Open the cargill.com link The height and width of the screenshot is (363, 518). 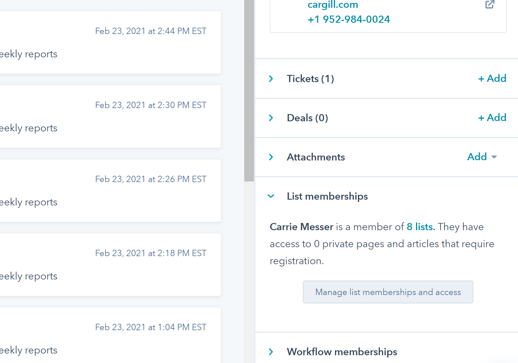point(333,5)
